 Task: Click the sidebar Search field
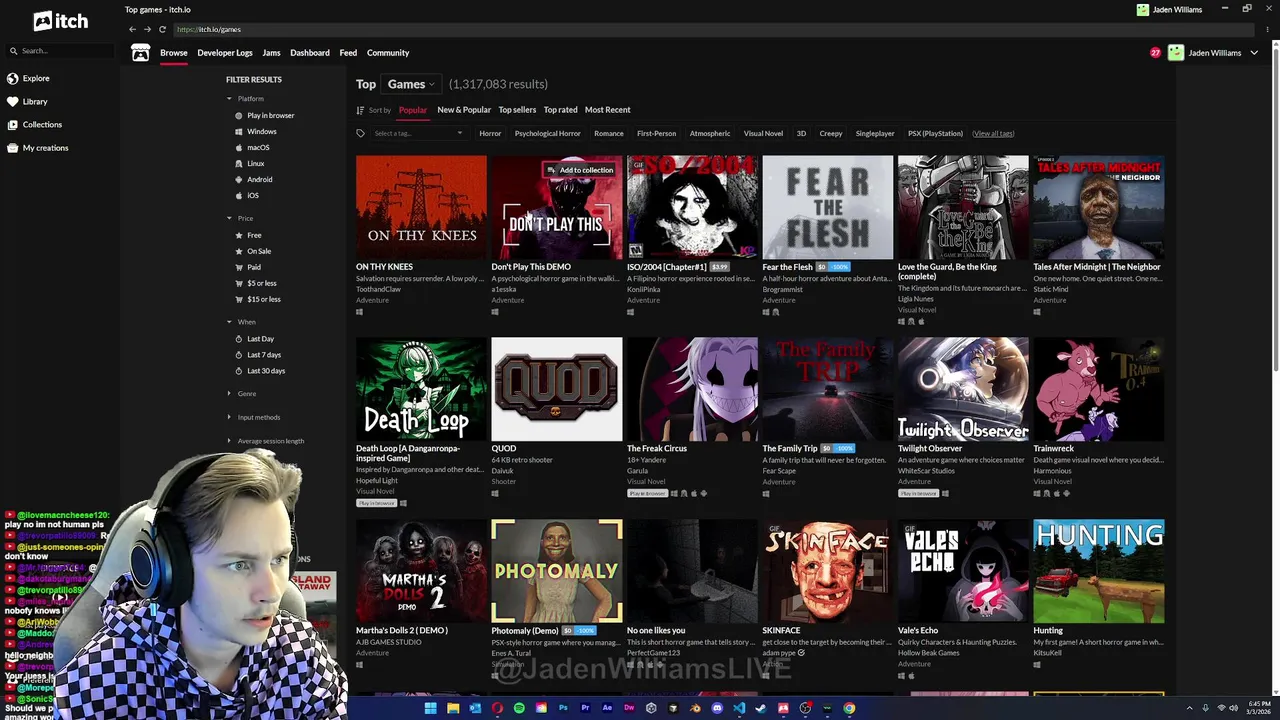[x=60, y=50]
